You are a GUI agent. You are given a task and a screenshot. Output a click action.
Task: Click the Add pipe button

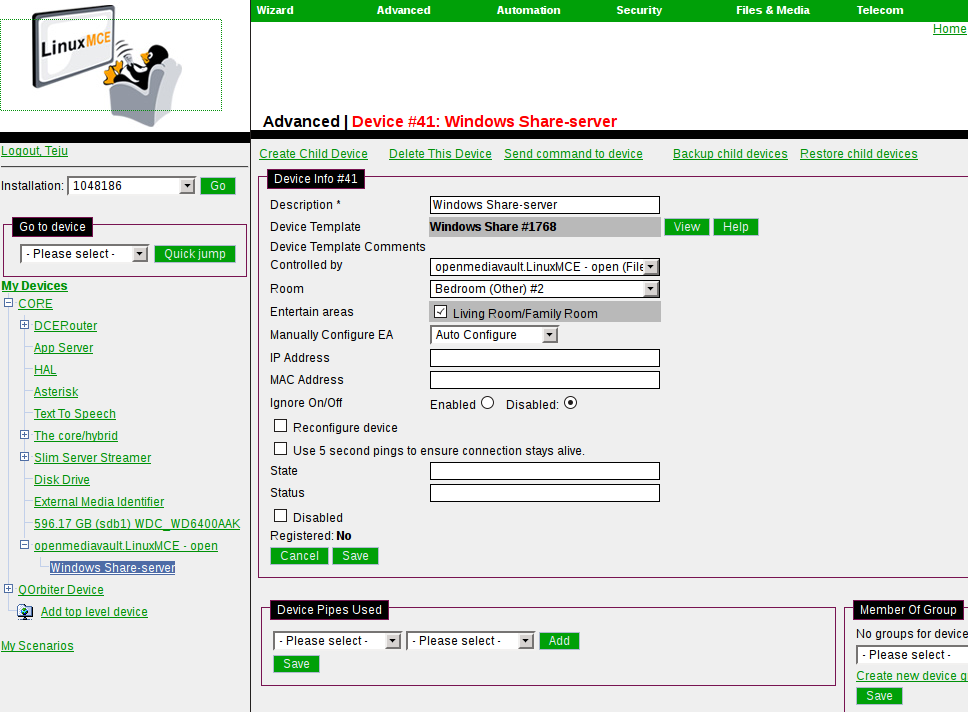pyautogui.click(x=559, y=641)
